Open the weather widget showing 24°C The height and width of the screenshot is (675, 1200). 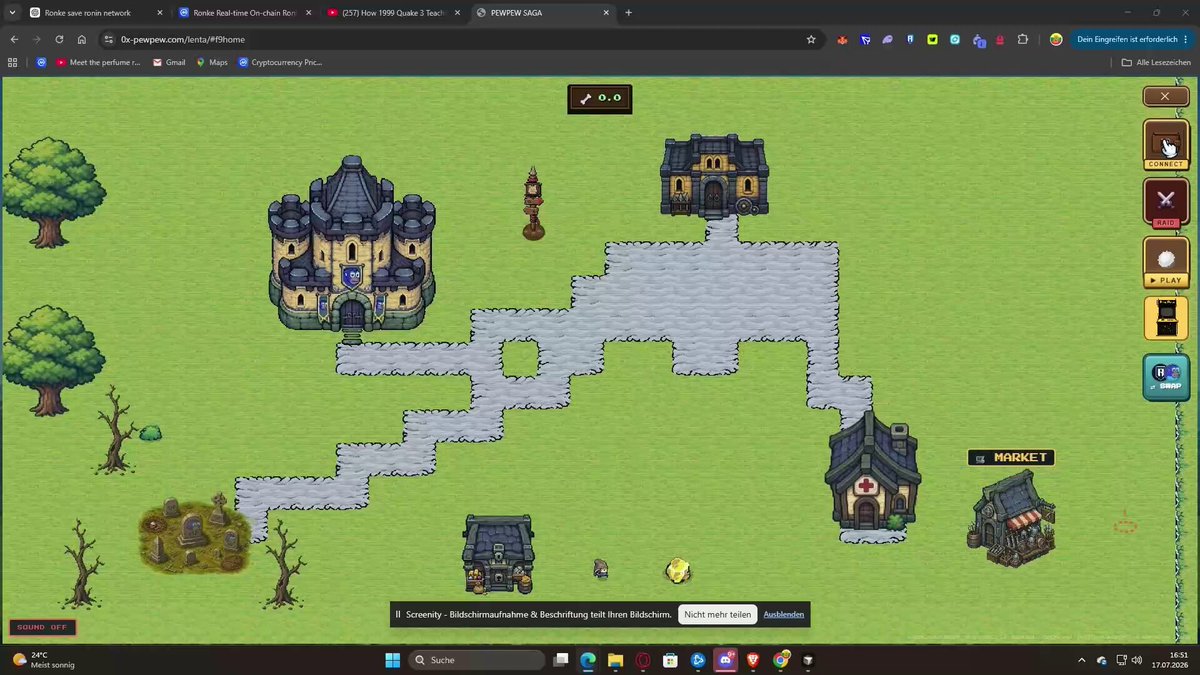[x=44, y=660]
